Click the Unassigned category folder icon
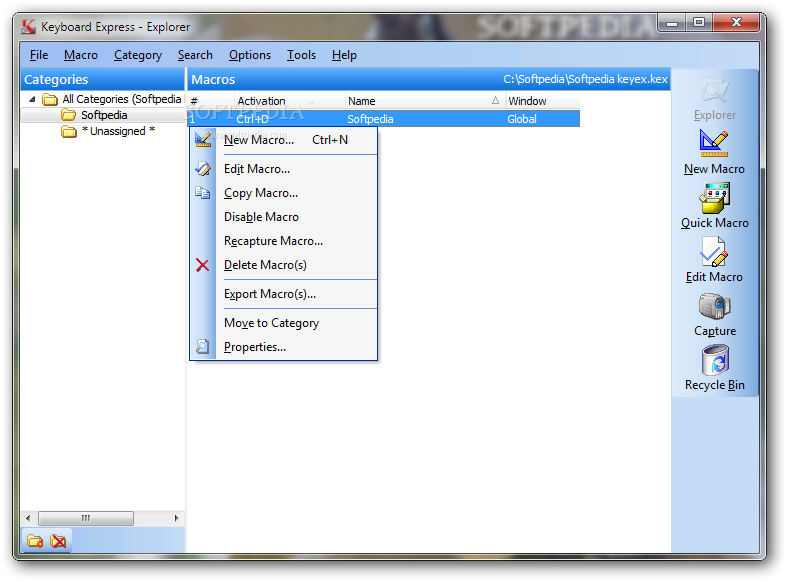Screen dimensions: 787x581 coord(68,131)
